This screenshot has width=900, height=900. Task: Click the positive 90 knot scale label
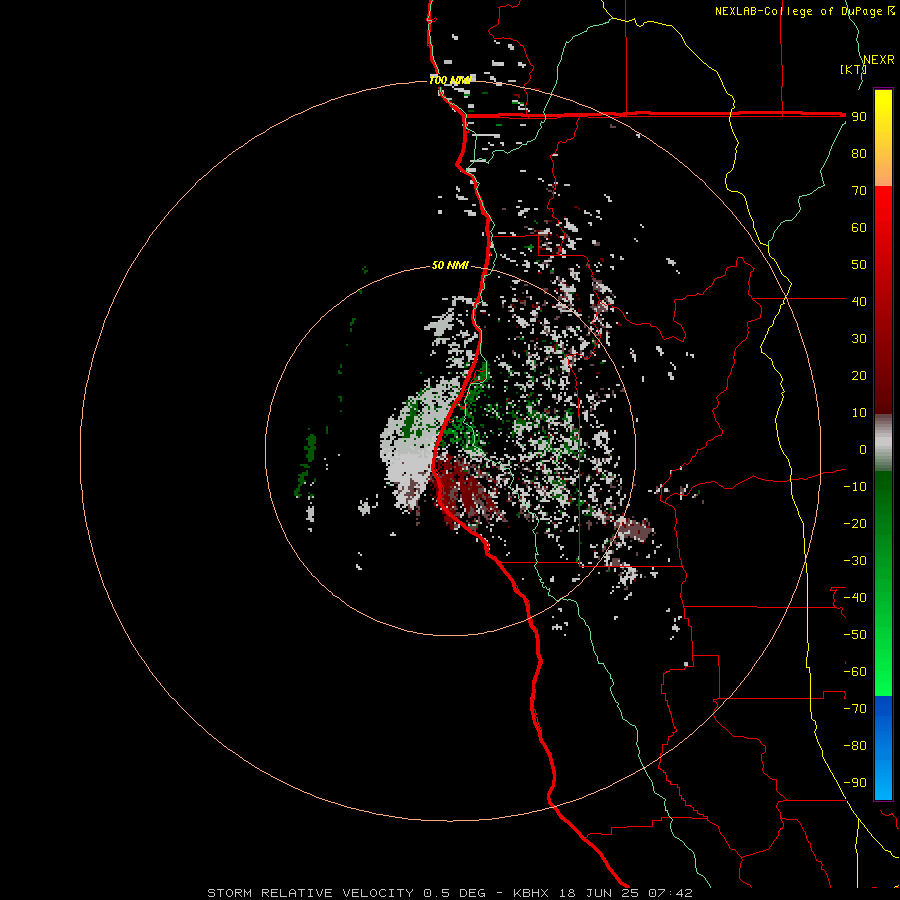[859, 117]
